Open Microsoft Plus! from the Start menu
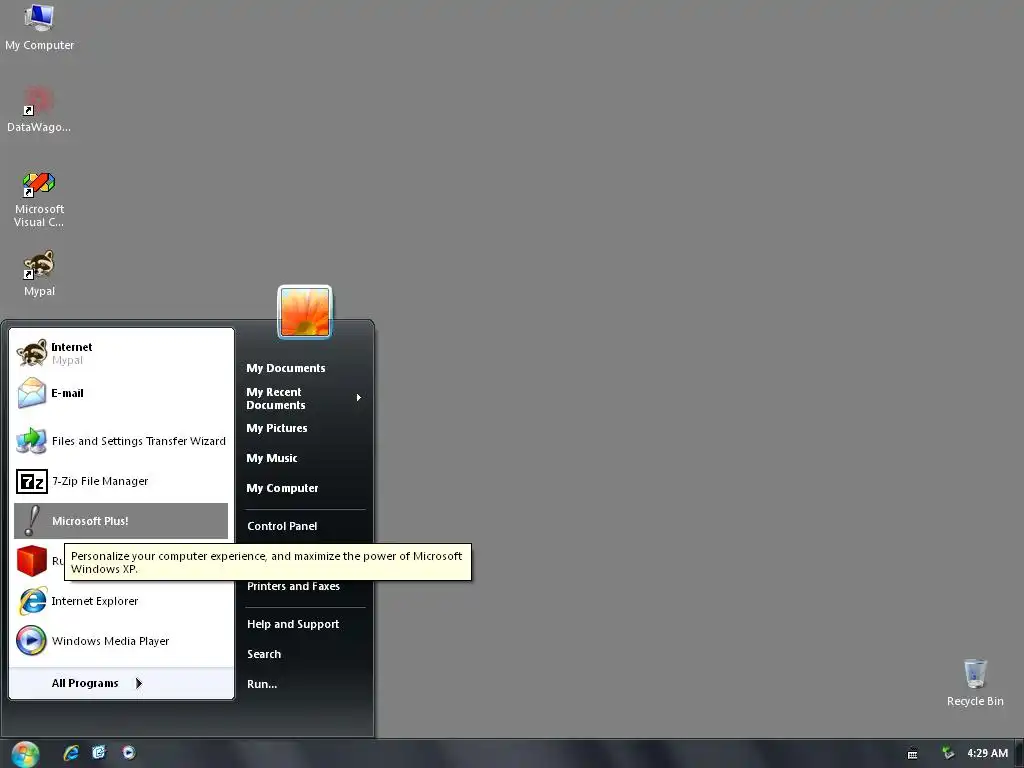The height and width of the screenshot is (768, 1024). pos(121,521)
